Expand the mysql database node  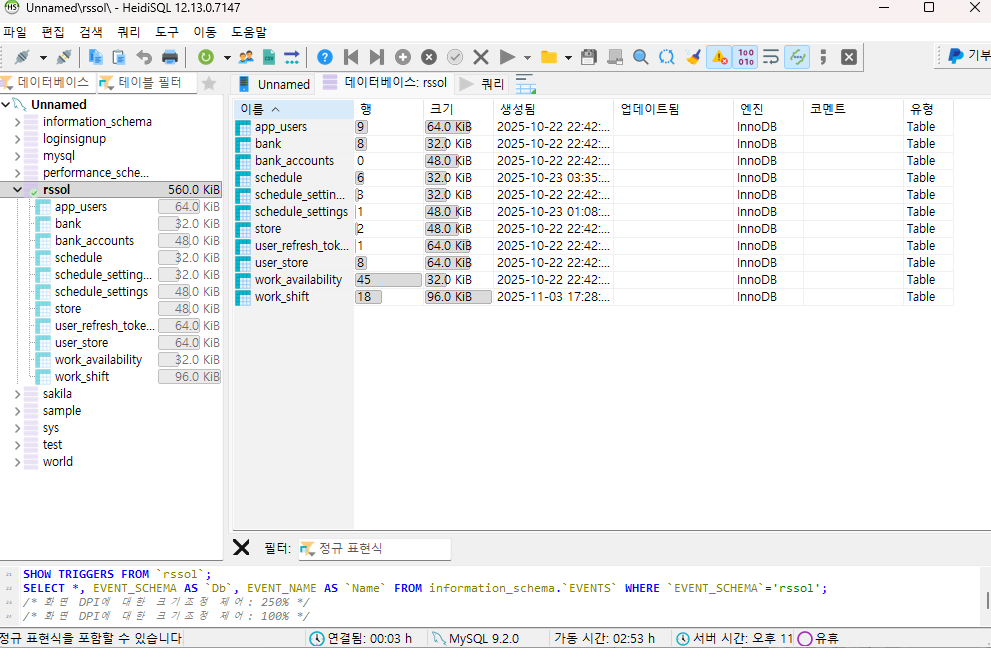(x=18, y=156)
